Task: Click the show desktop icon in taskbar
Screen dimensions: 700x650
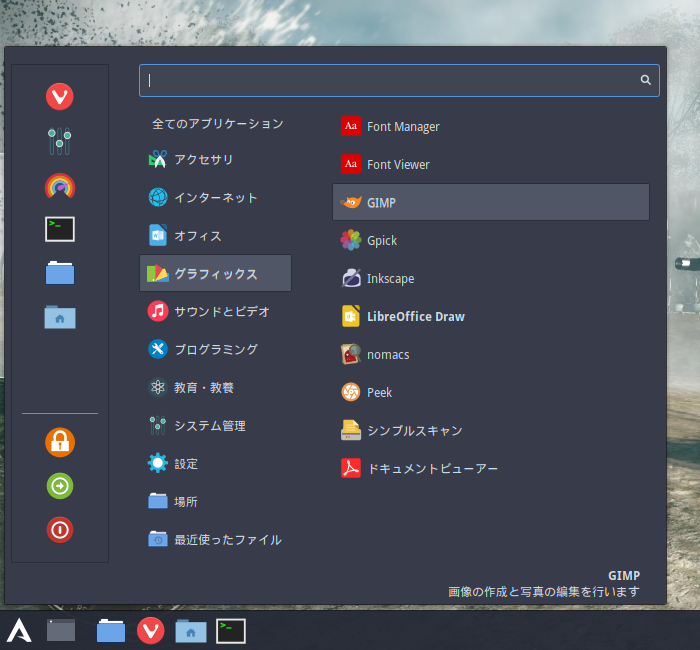Action: point(61,630)
